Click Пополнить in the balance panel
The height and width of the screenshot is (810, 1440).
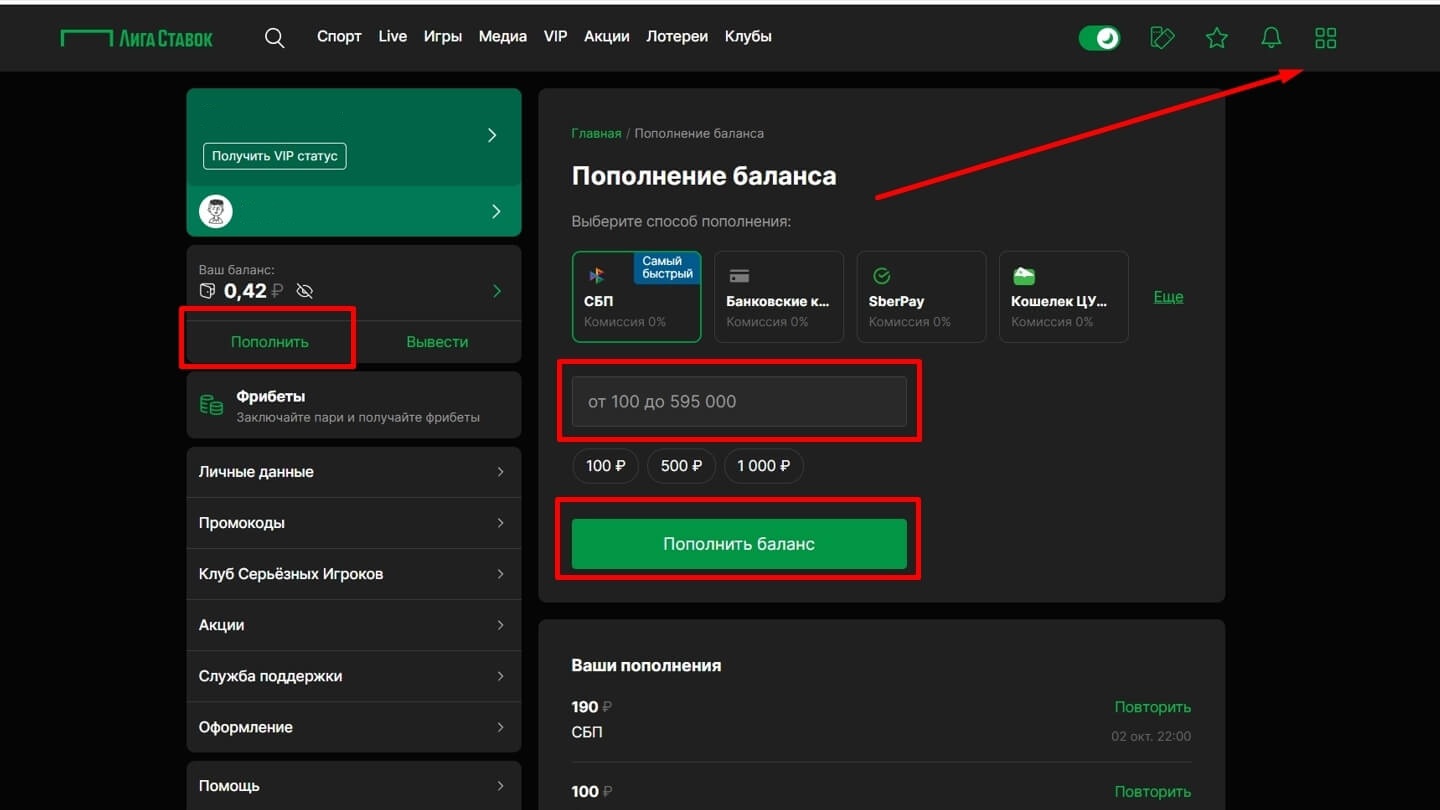[270, 342]
